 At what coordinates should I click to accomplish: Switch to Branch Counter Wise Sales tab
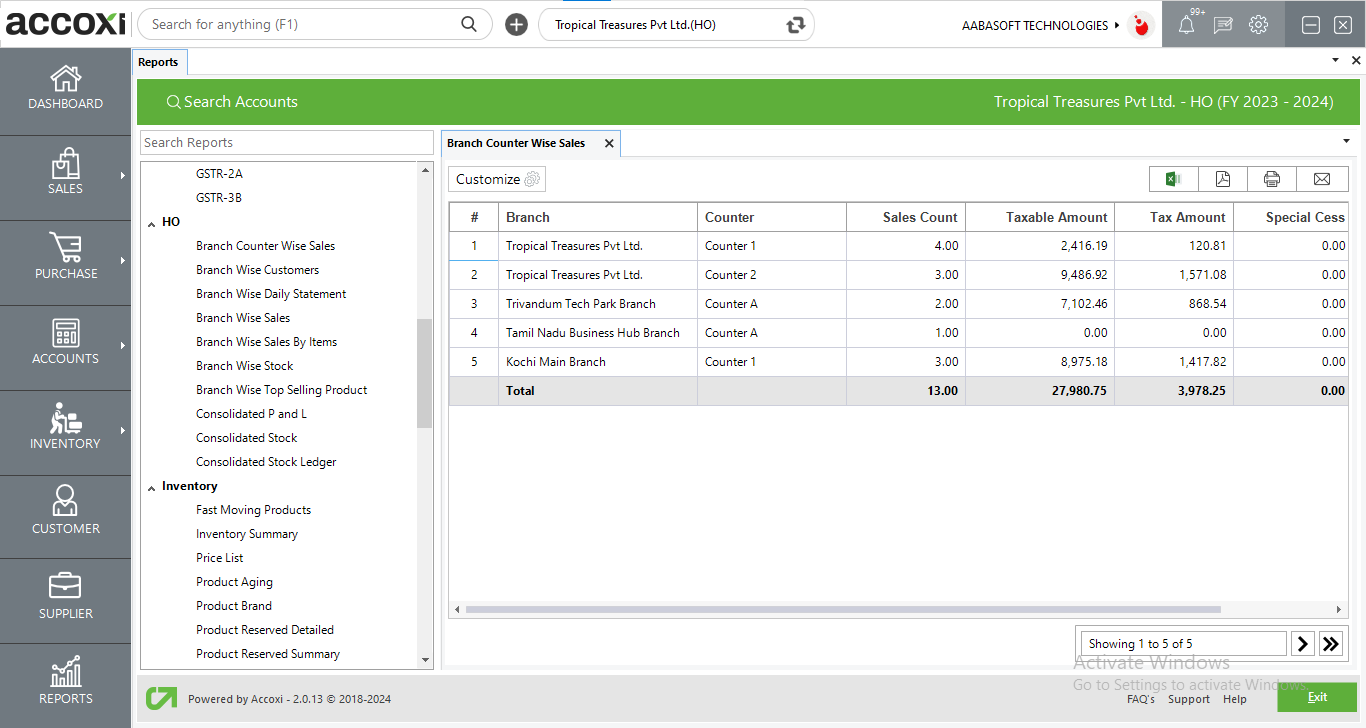tap(516, 143)
